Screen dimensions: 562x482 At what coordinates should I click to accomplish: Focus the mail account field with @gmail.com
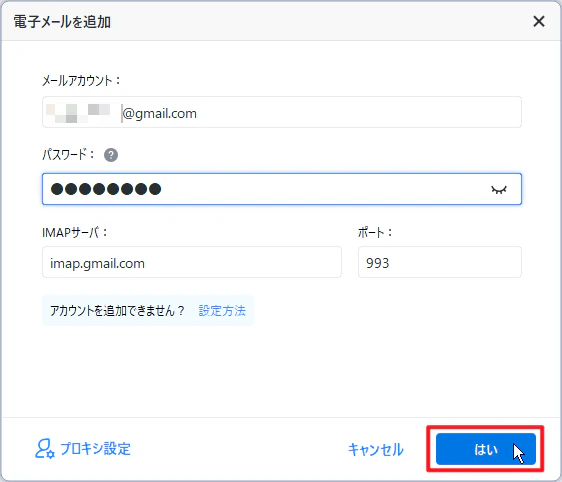click(282, 112)
